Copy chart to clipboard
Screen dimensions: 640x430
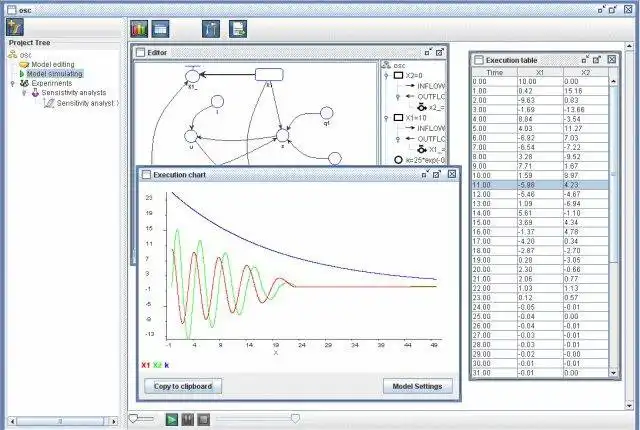[x=183, y=386]
